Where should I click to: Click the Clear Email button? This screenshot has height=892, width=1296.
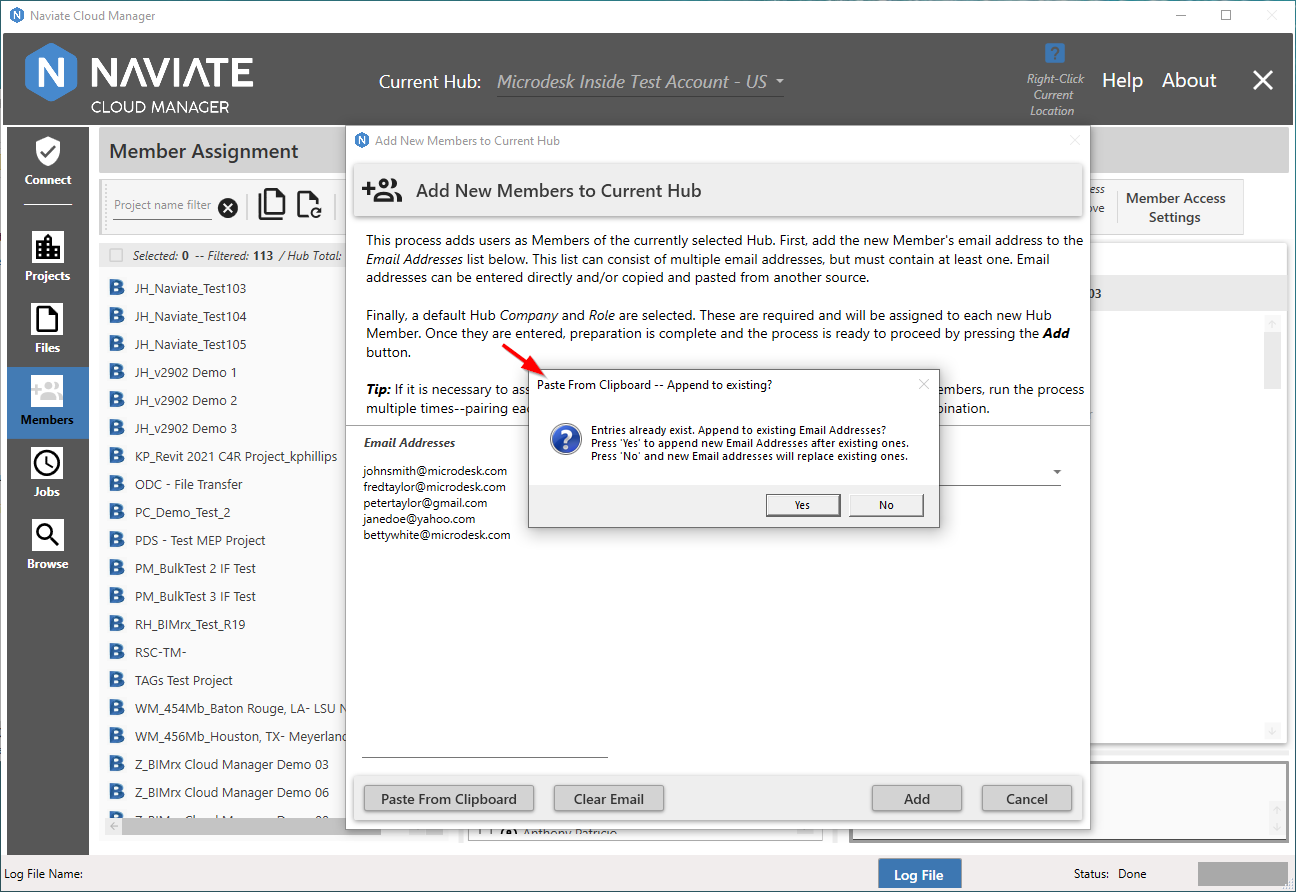609,799
